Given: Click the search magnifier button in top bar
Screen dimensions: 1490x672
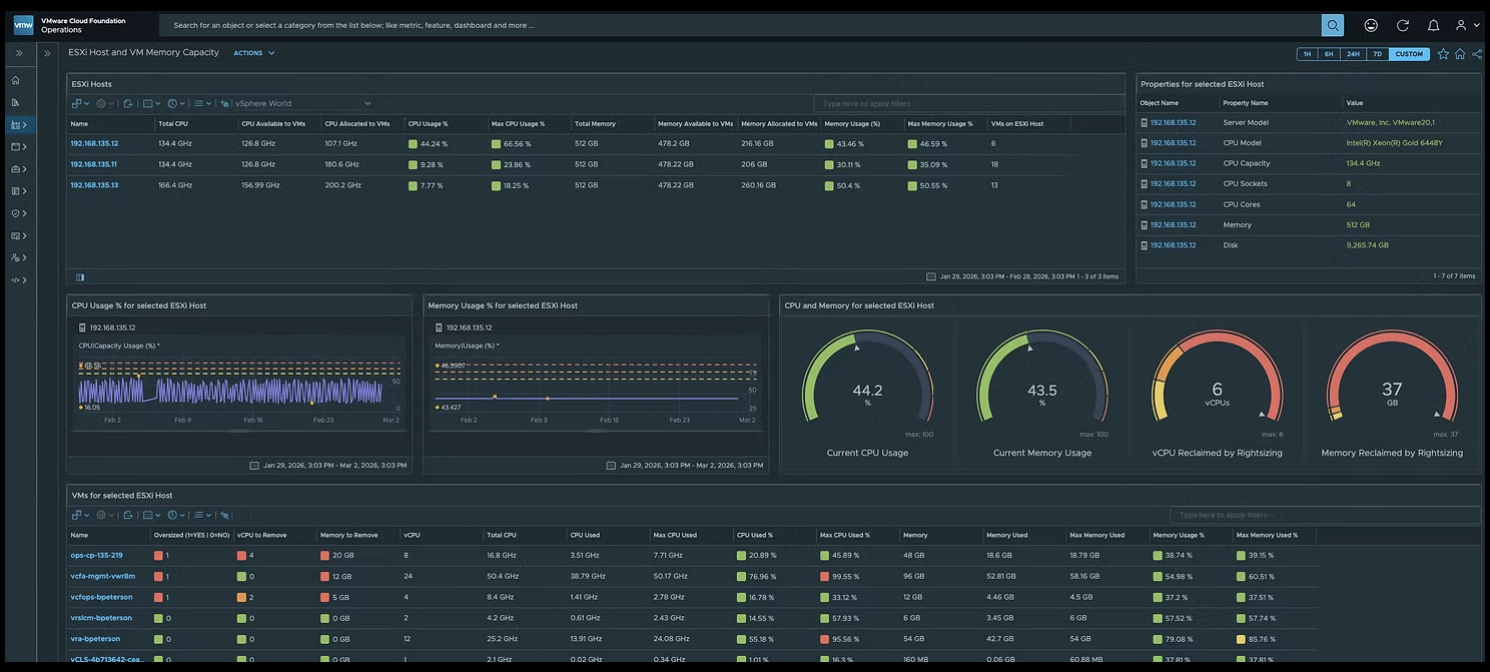Looking at the screenshot, I should (x=1332, y=25).
